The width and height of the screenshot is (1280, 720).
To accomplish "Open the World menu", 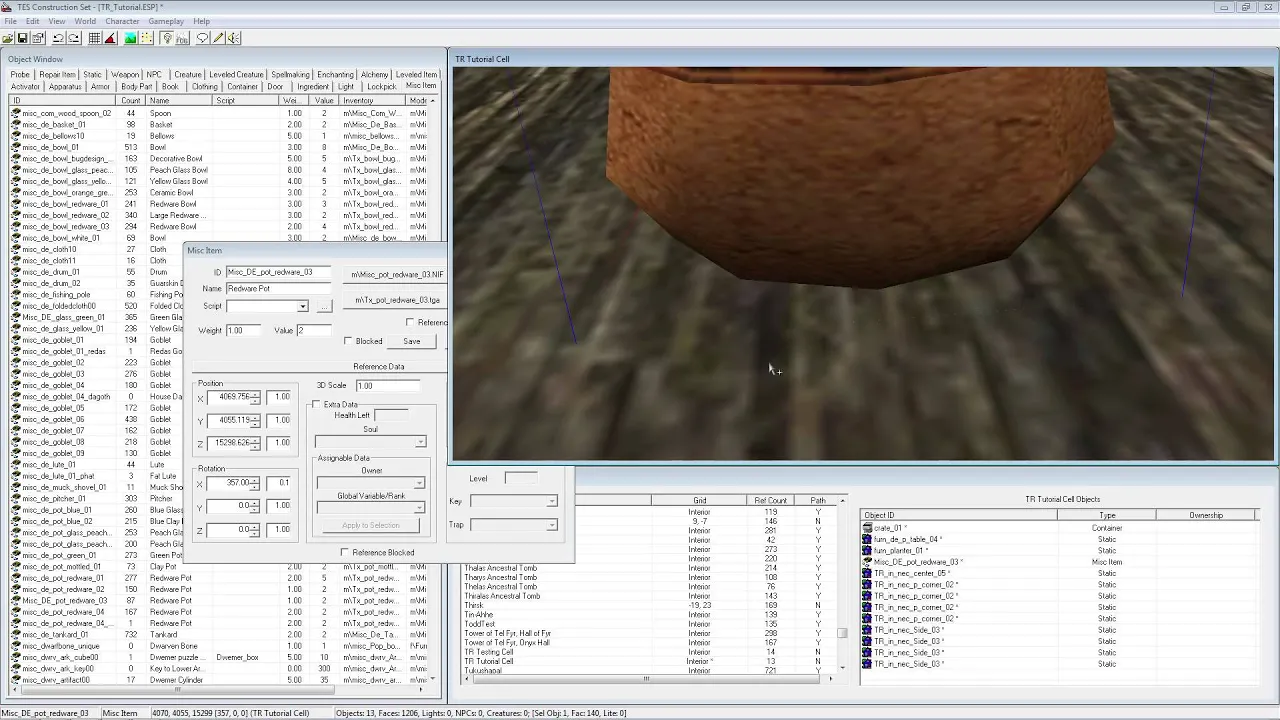I will coord(85,21).
